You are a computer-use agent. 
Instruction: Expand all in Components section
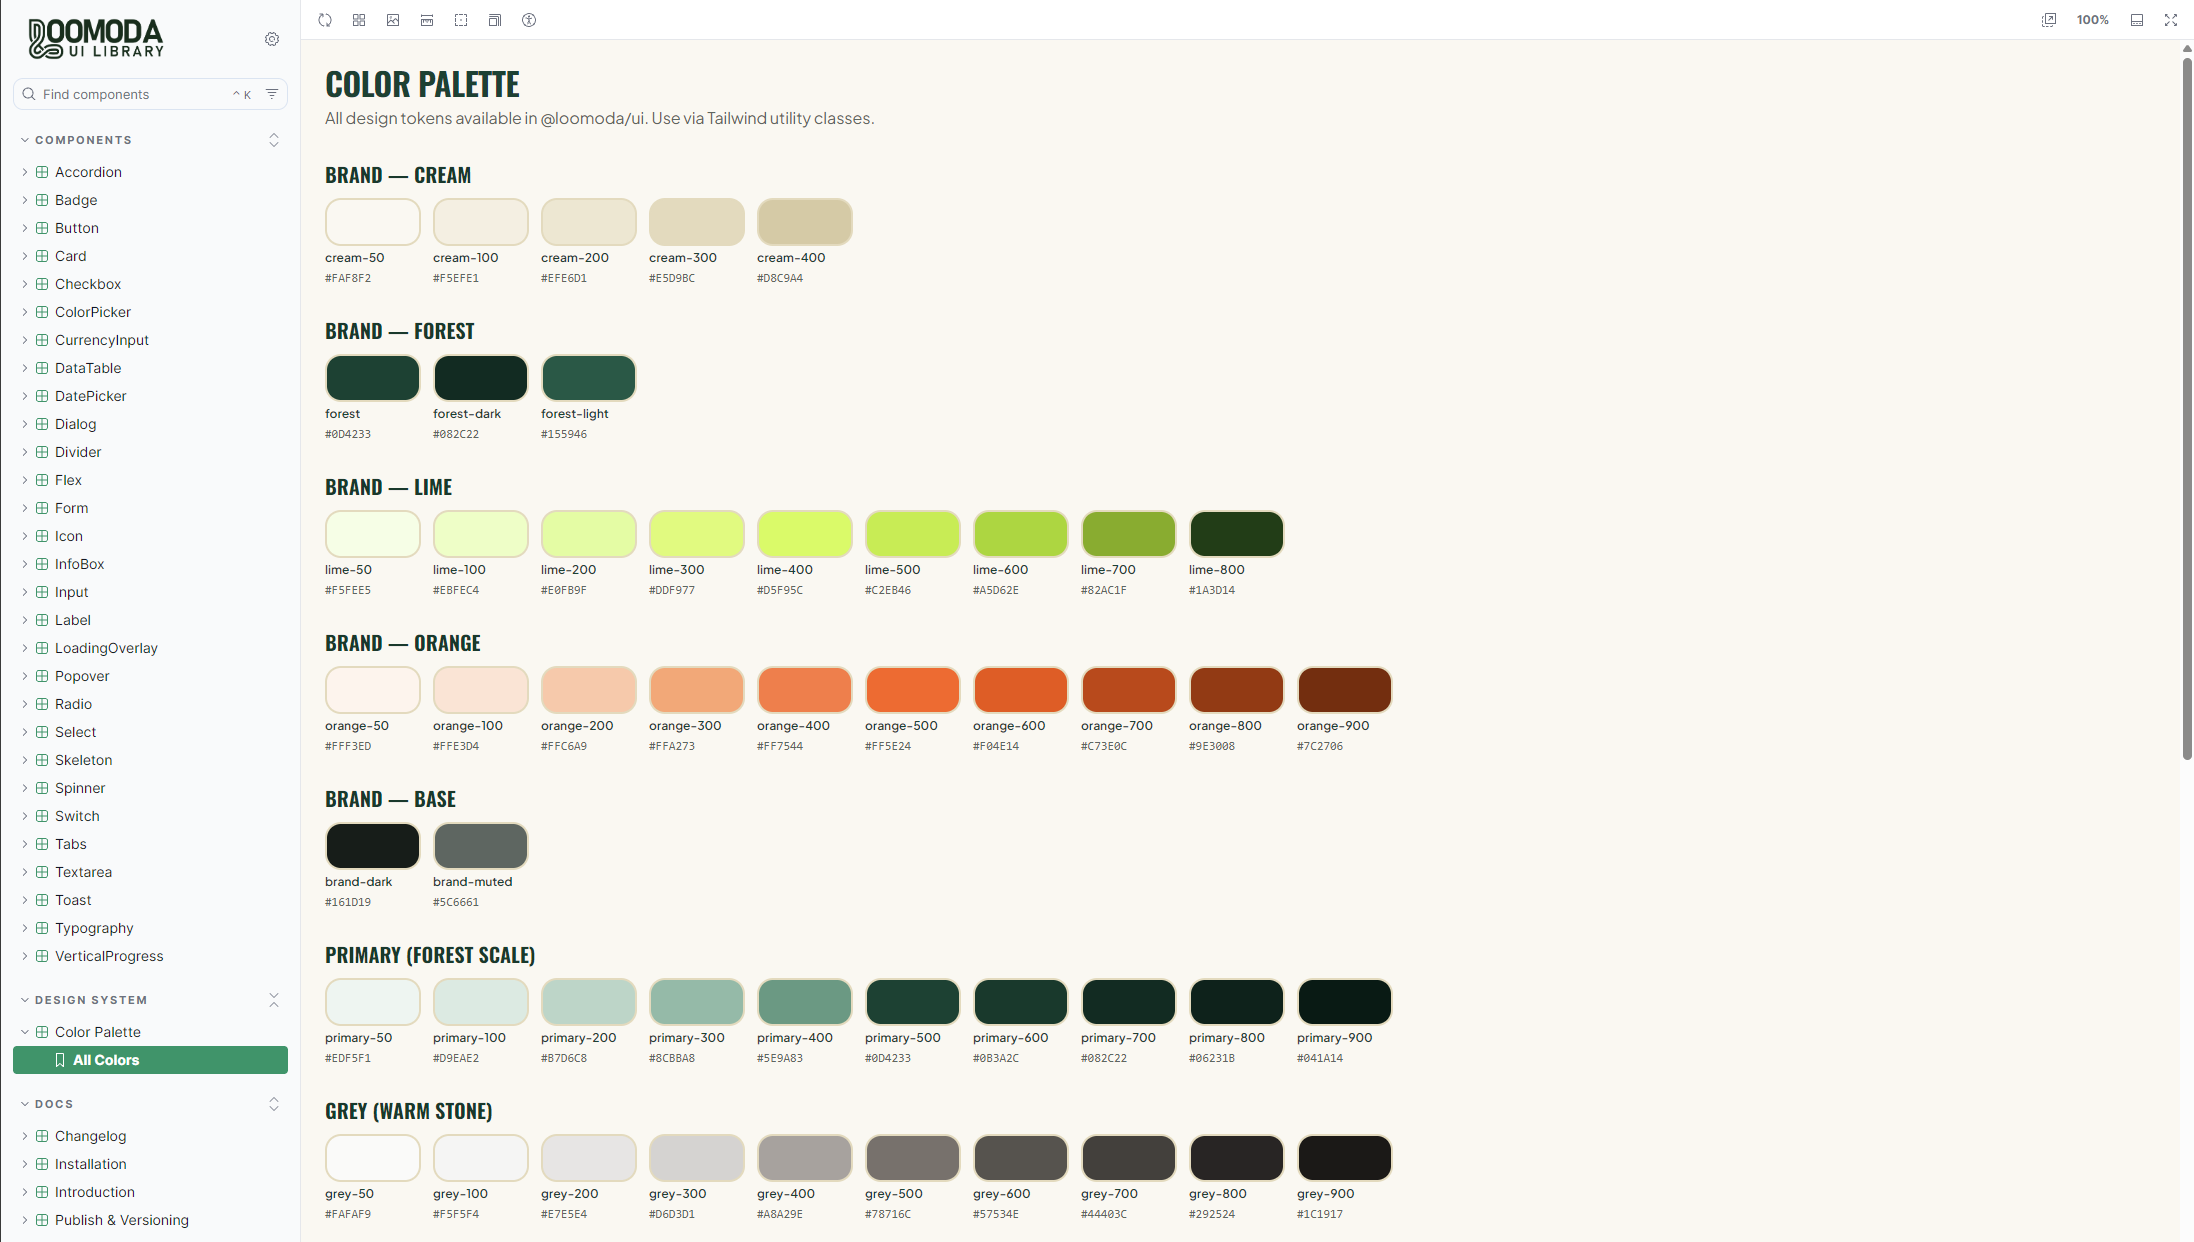point(274,140)
